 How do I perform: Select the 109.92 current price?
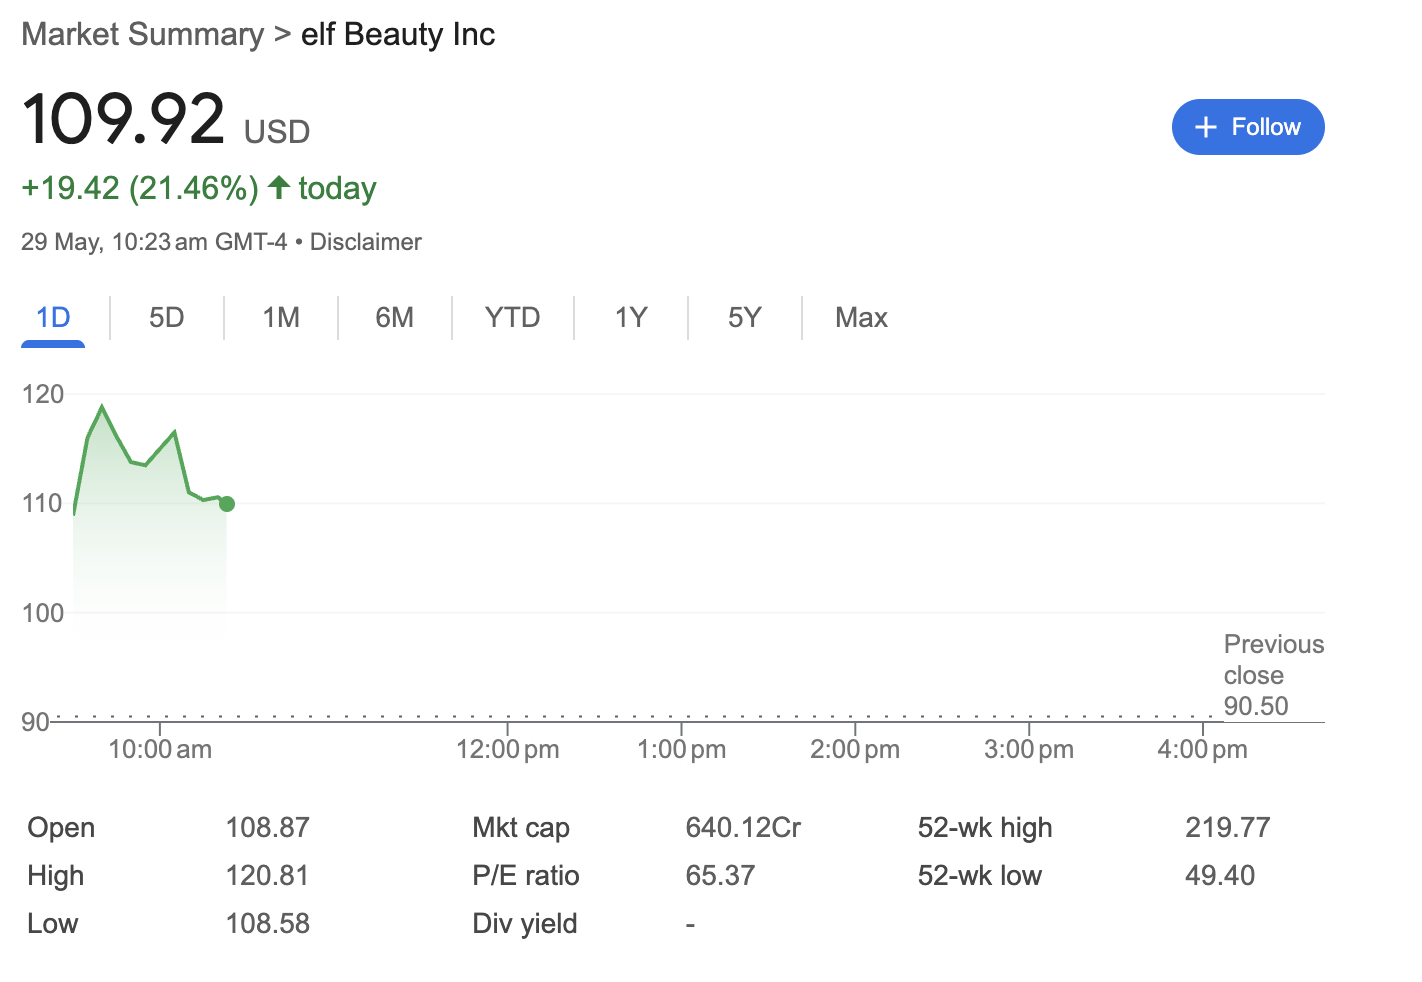click(x=123, y=119)
